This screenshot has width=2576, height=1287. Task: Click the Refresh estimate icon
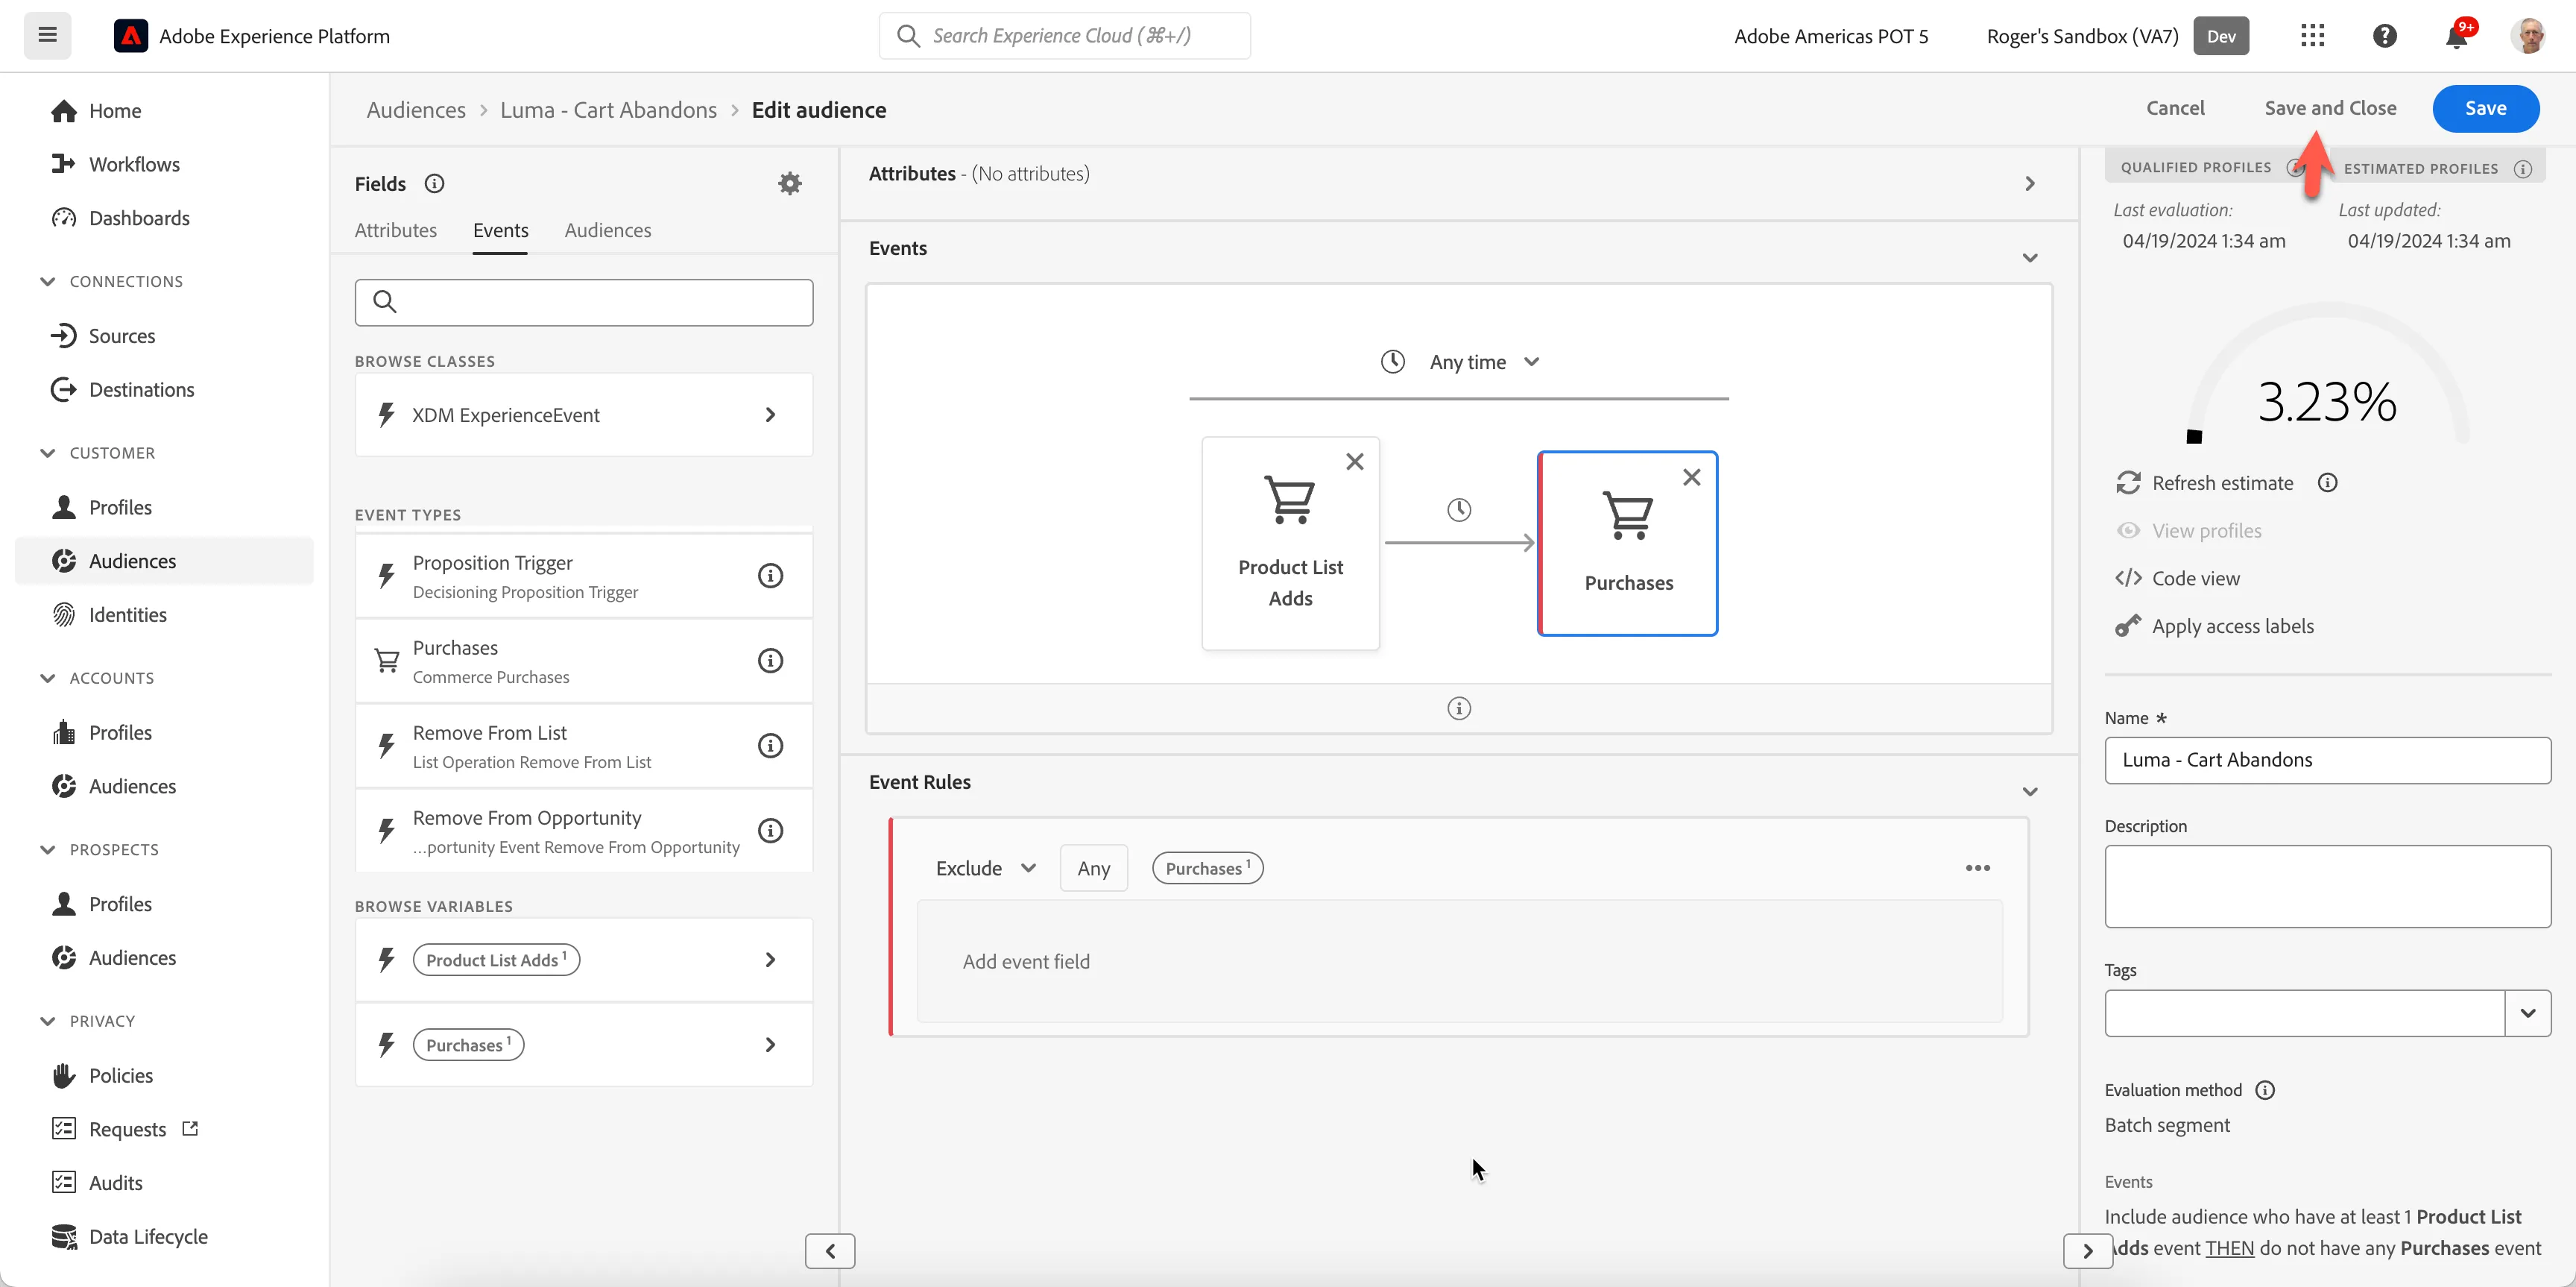tap(2127, 483)
